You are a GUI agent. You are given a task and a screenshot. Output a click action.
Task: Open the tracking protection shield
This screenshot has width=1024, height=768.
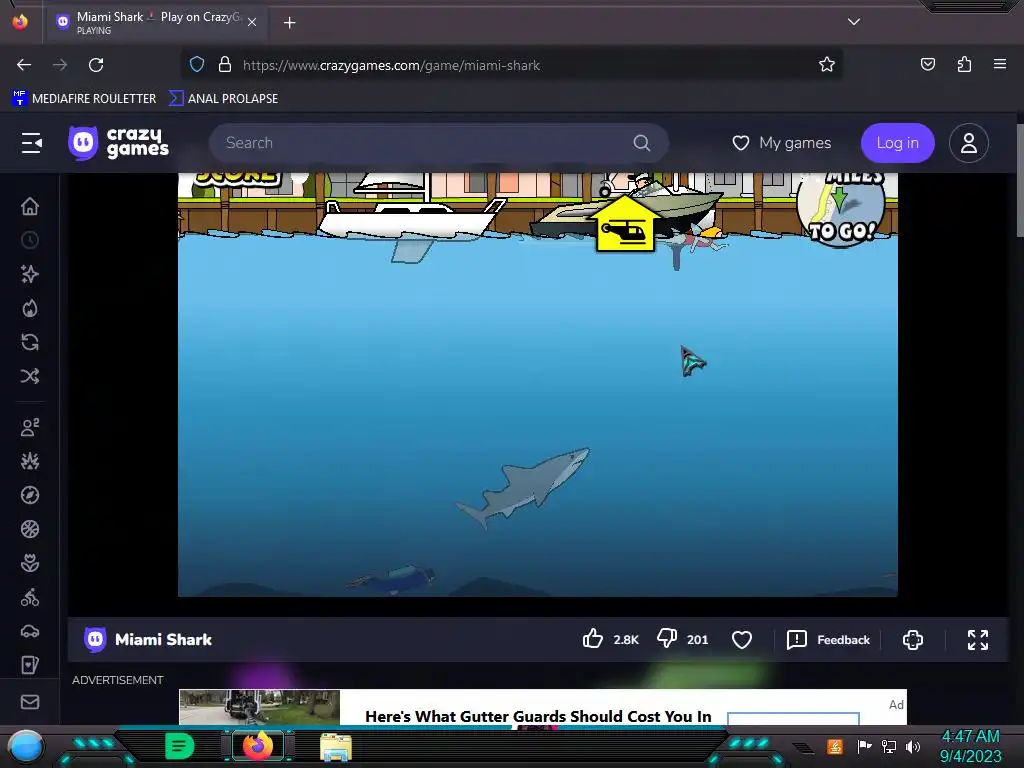197,65
